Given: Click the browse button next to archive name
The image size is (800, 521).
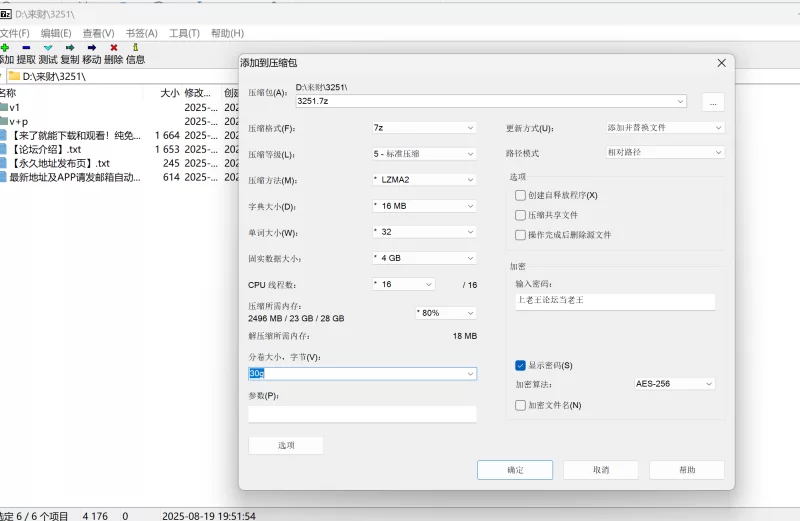Looking at the screenshot, I should (x=712, y=101).
